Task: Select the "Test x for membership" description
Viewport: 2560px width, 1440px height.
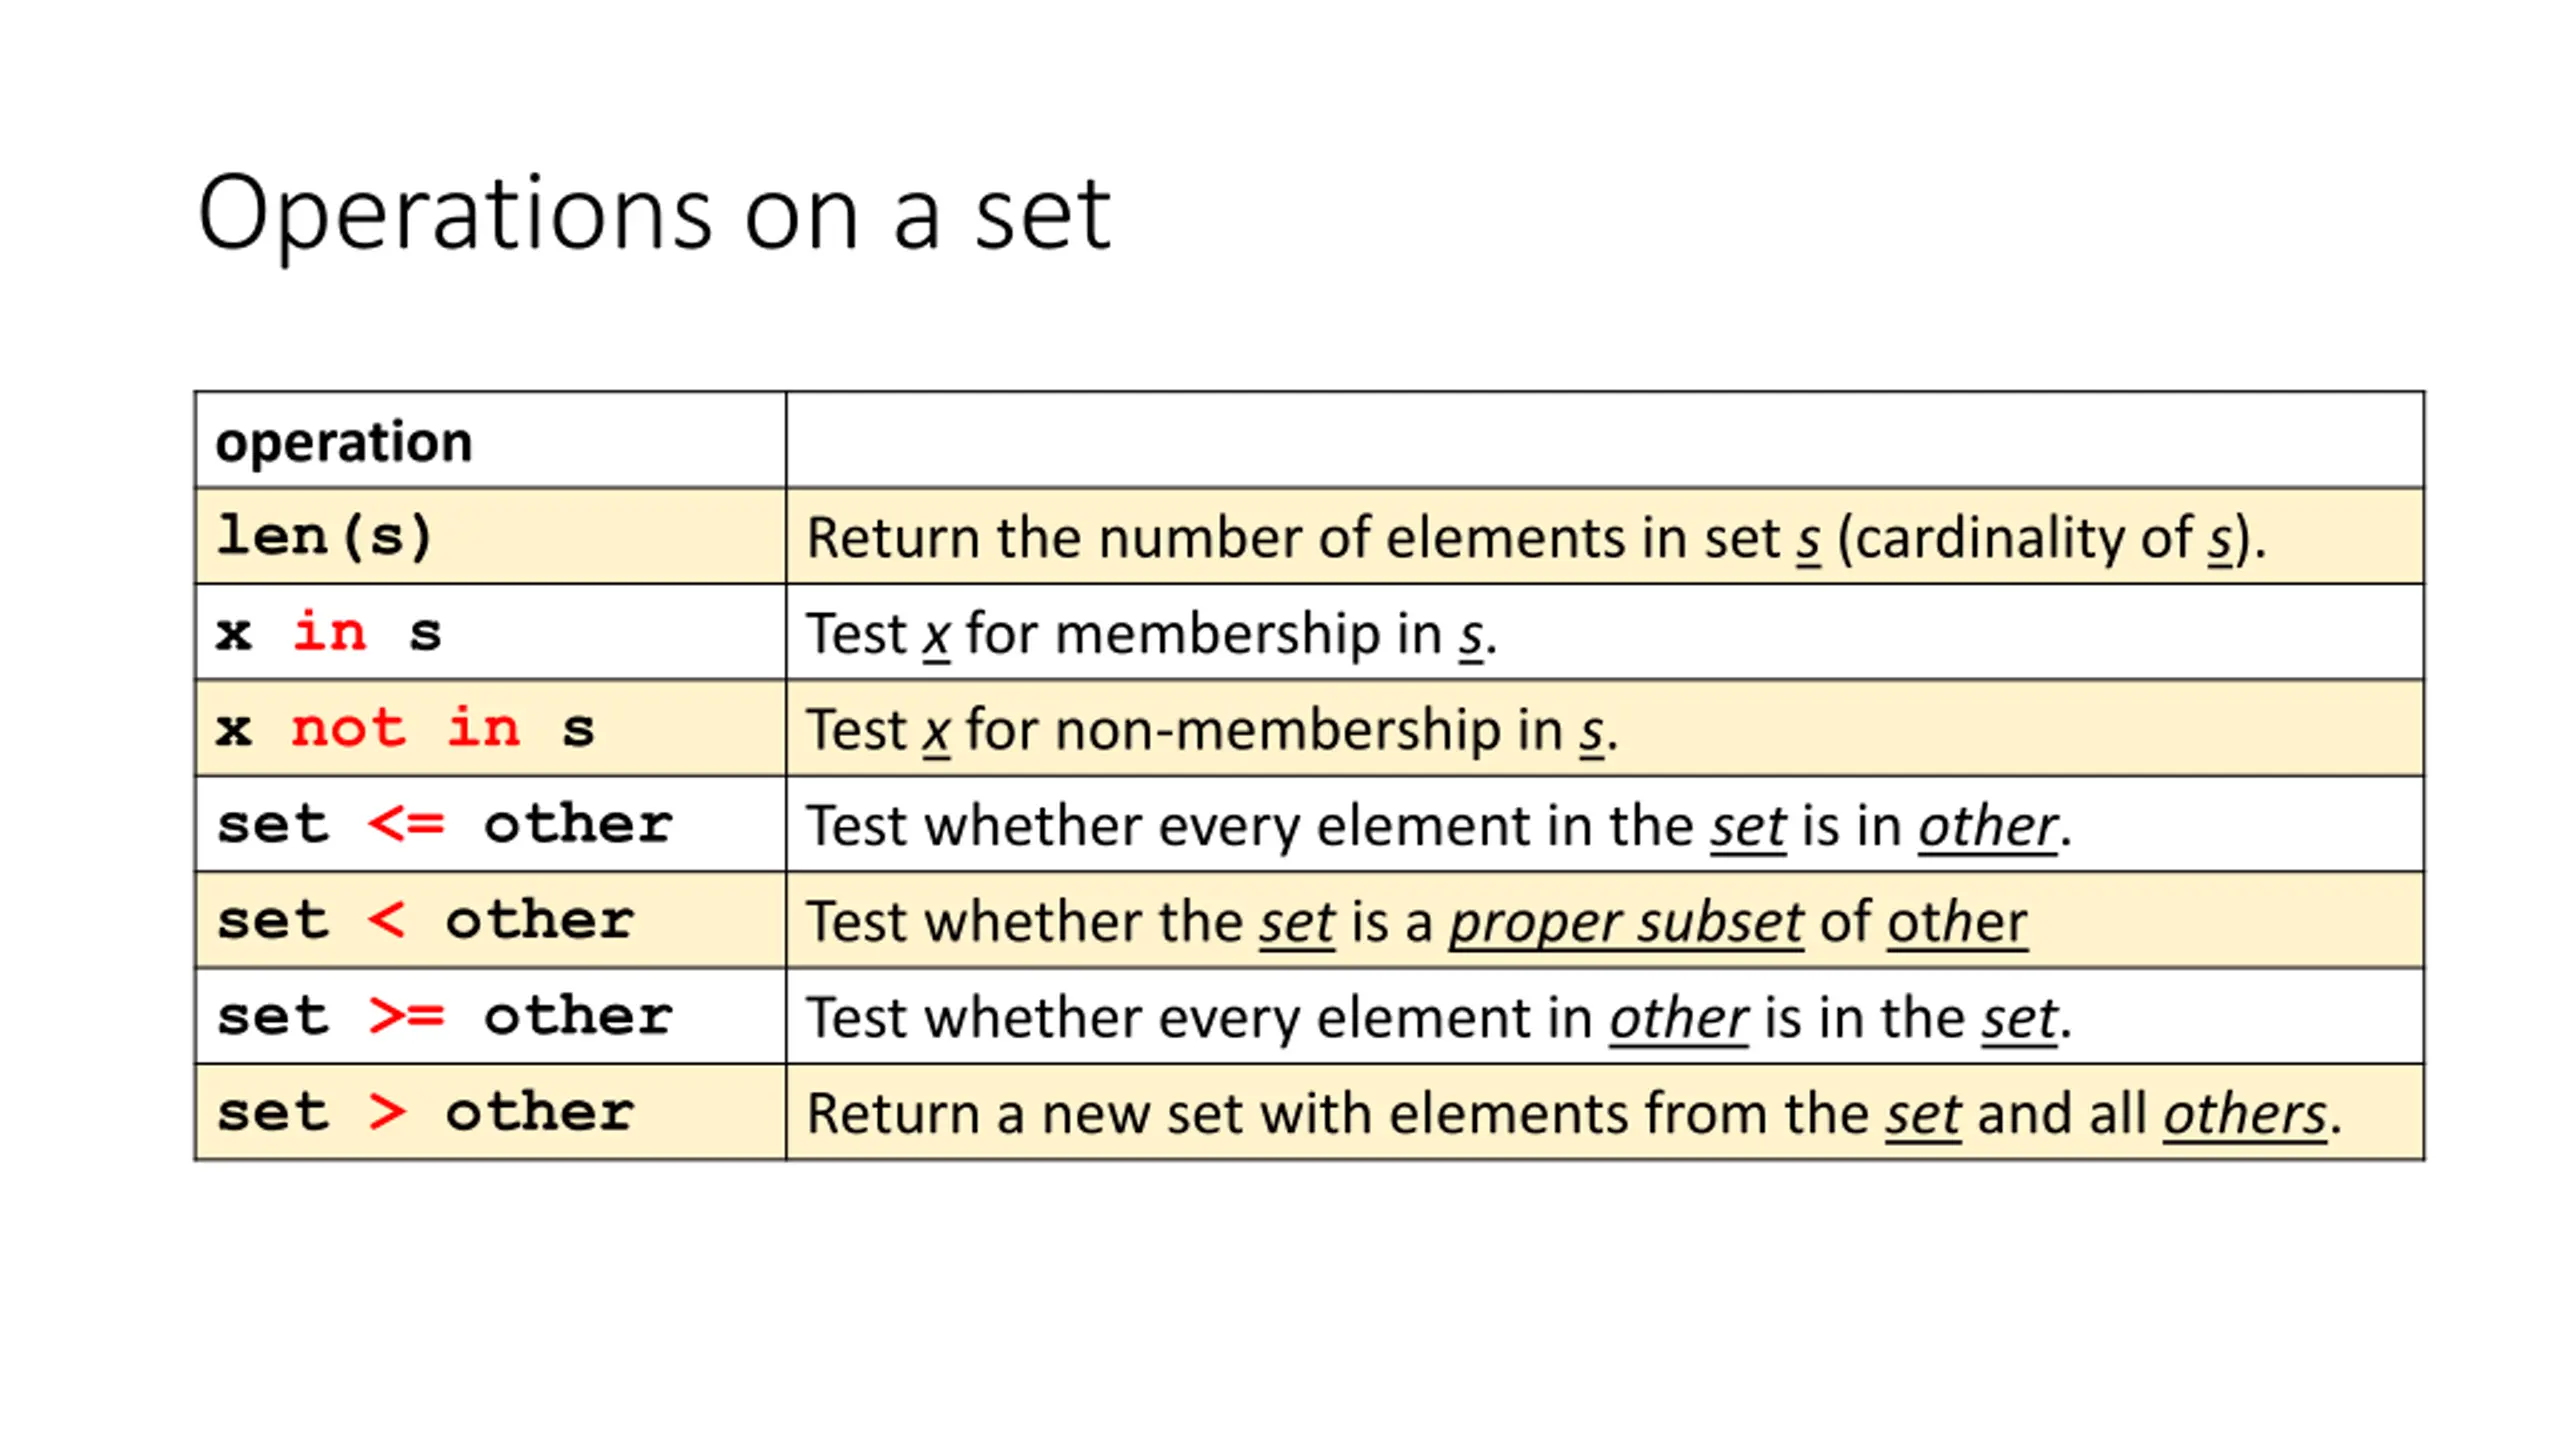Action: 1150,634
